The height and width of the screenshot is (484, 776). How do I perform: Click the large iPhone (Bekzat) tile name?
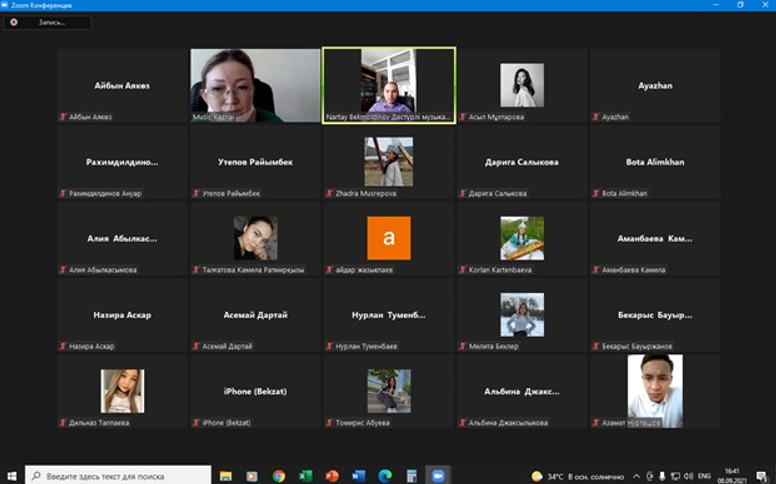tap(255, 391)
